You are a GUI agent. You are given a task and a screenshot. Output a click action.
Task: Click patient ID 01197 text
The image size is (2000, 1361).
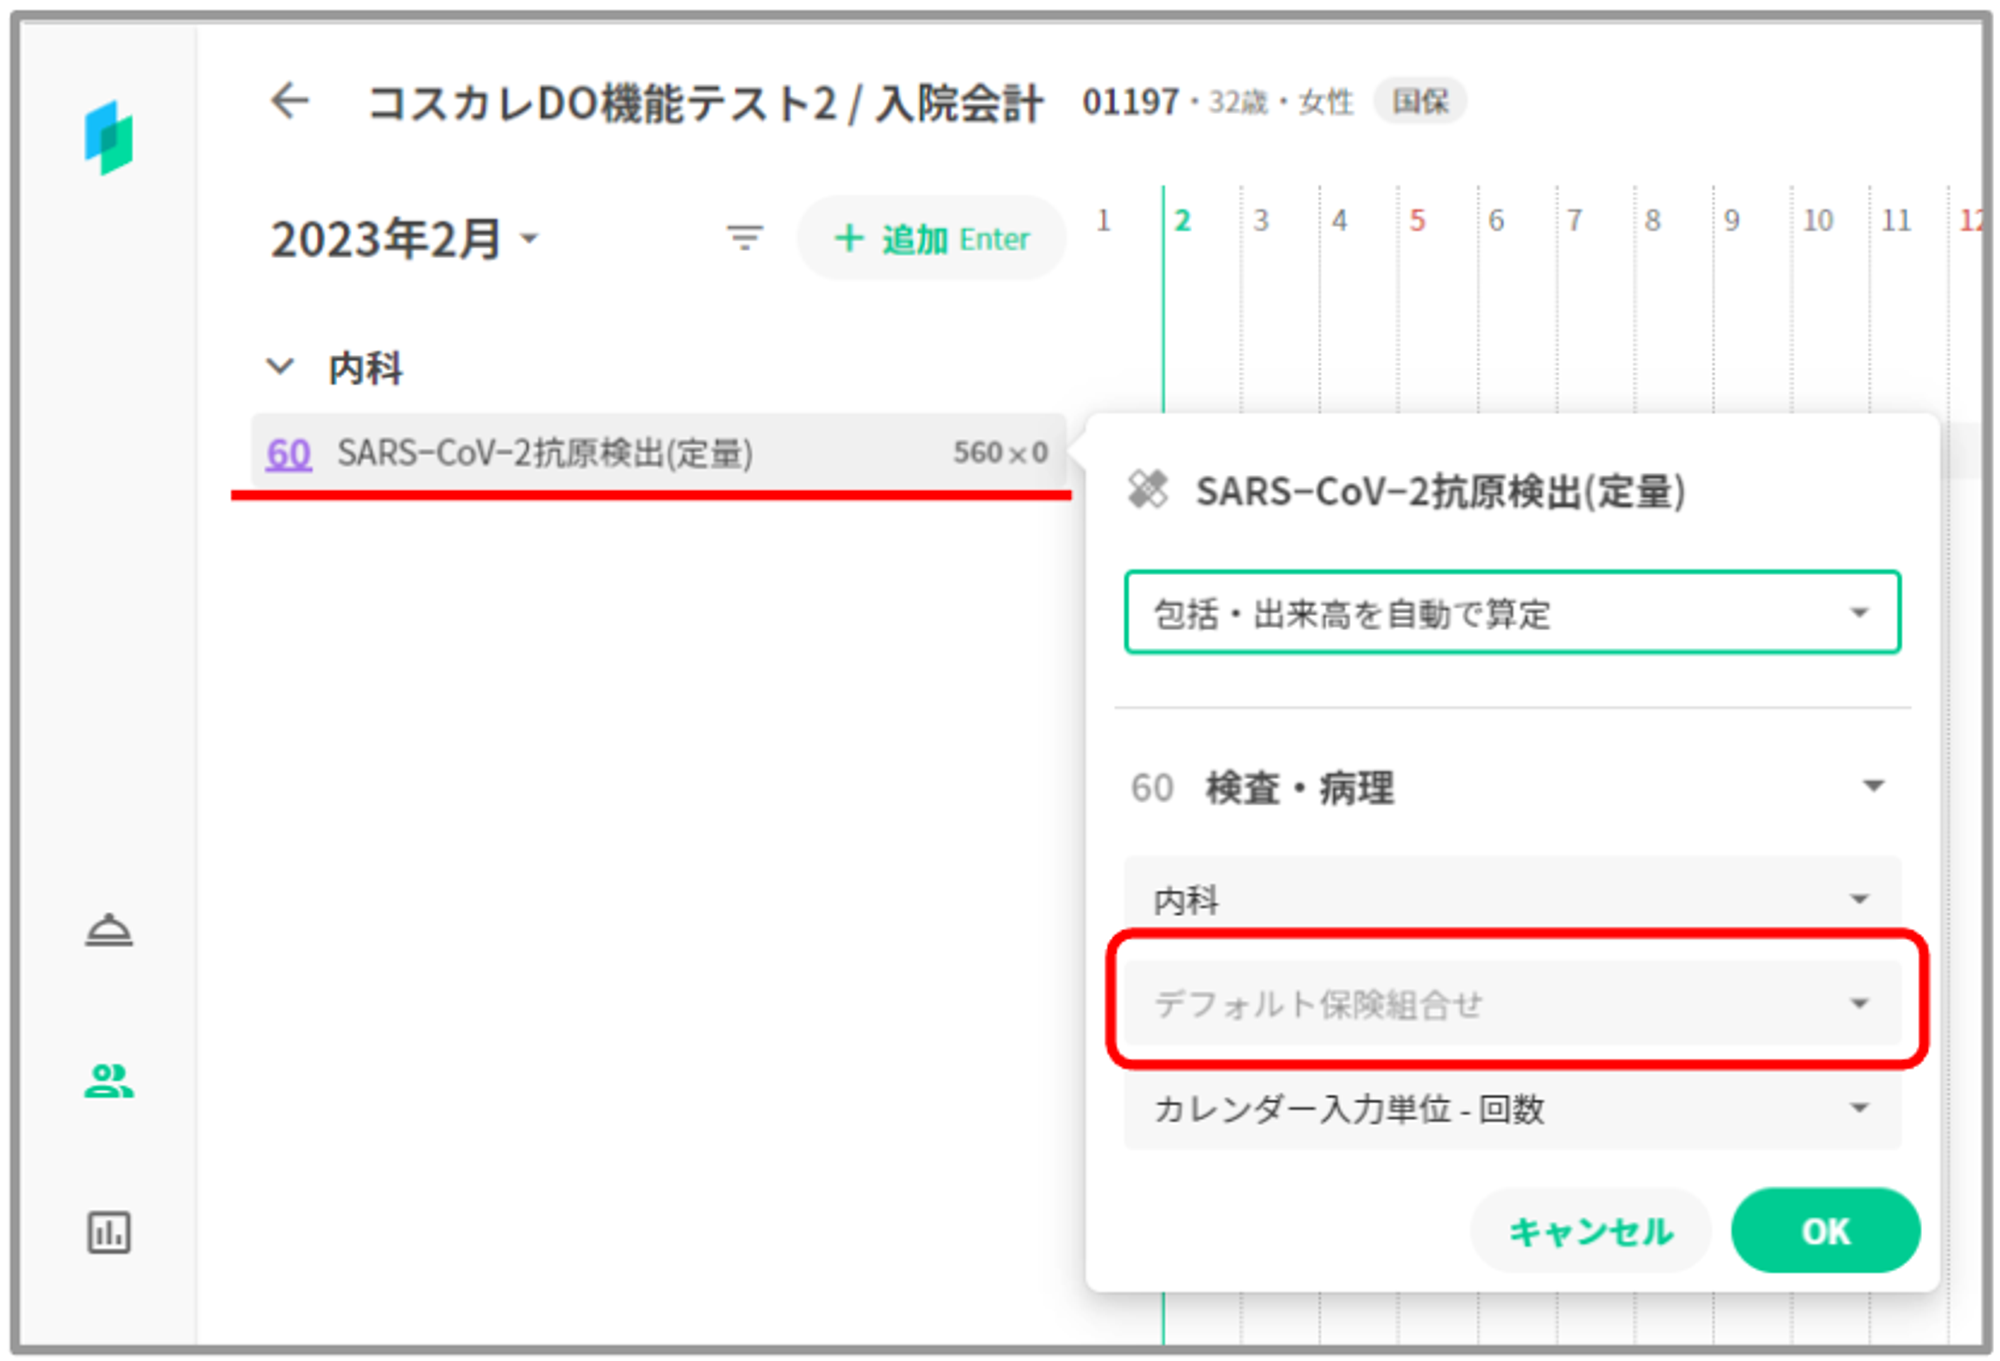pyautogui.click(x=1130, y=101)
